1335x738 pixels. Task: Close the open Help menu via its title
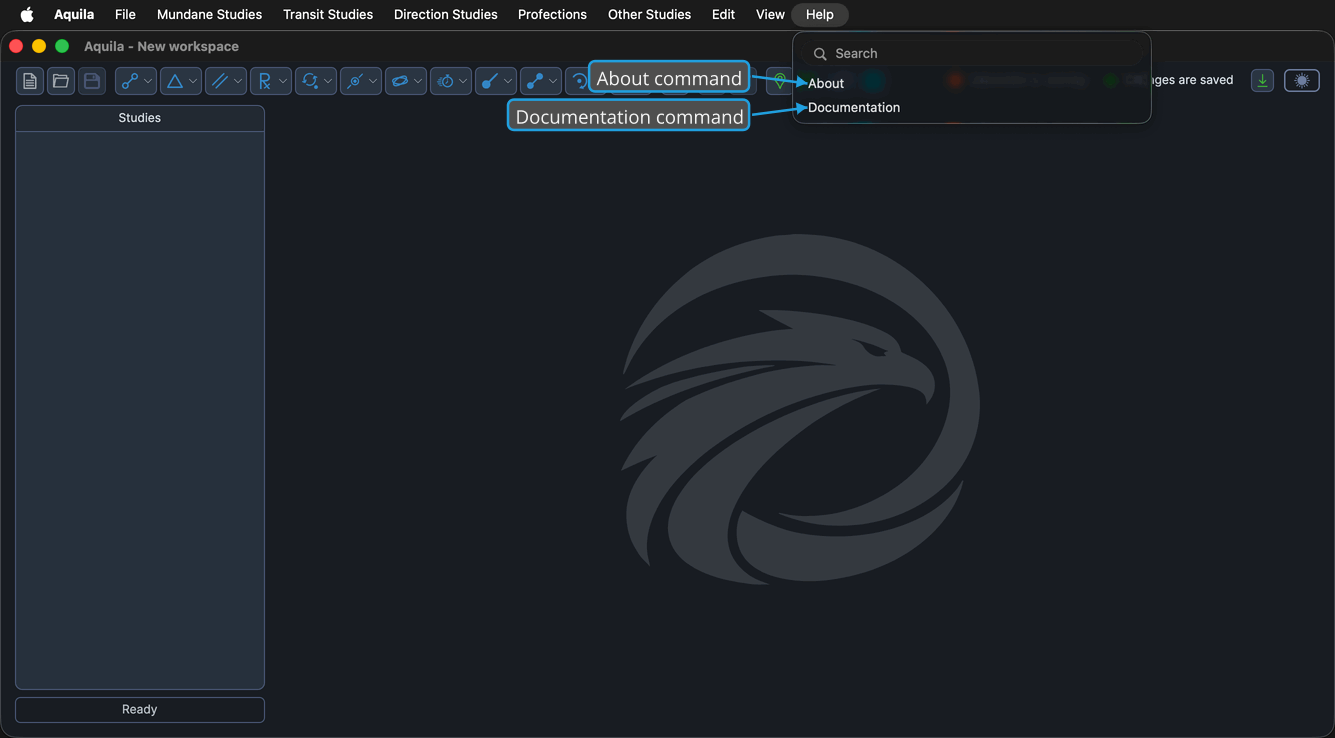(819, 14)
